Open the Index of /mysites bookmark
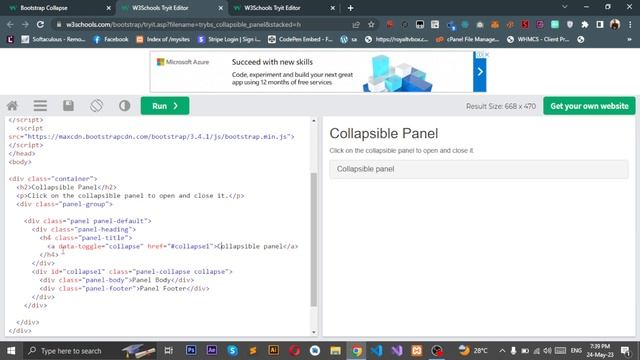Image resolution: width=640 pixels, height=360 pixels. pyautogui.click(x=163, y=40)
